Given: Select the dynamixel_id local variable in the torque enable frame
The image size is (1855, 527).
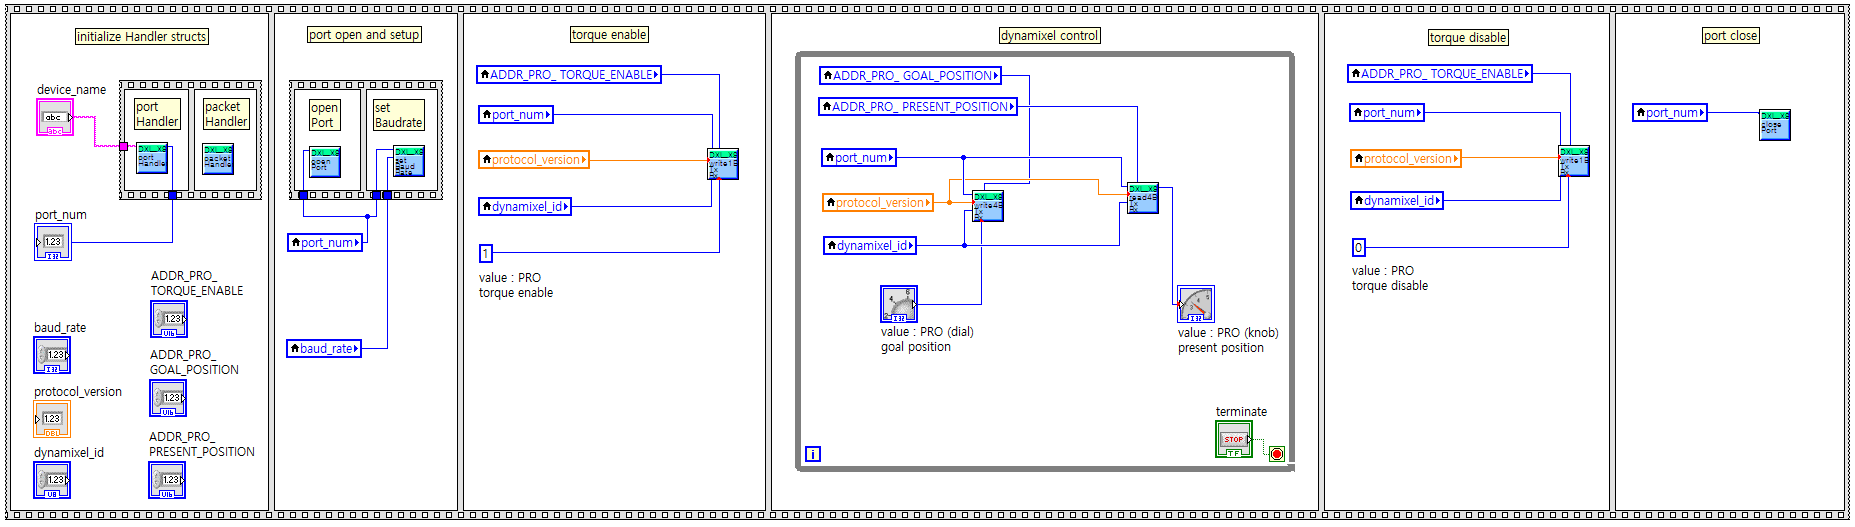Looking at the screenshot, I should [x=525, y=206].
